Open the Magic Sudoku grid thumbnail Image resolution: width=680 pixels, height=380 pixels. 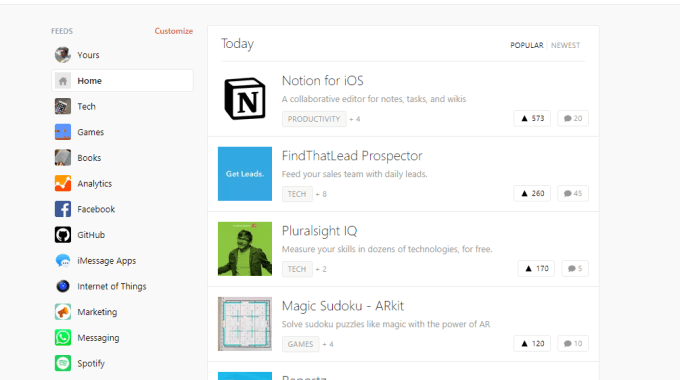click(245, 324)
